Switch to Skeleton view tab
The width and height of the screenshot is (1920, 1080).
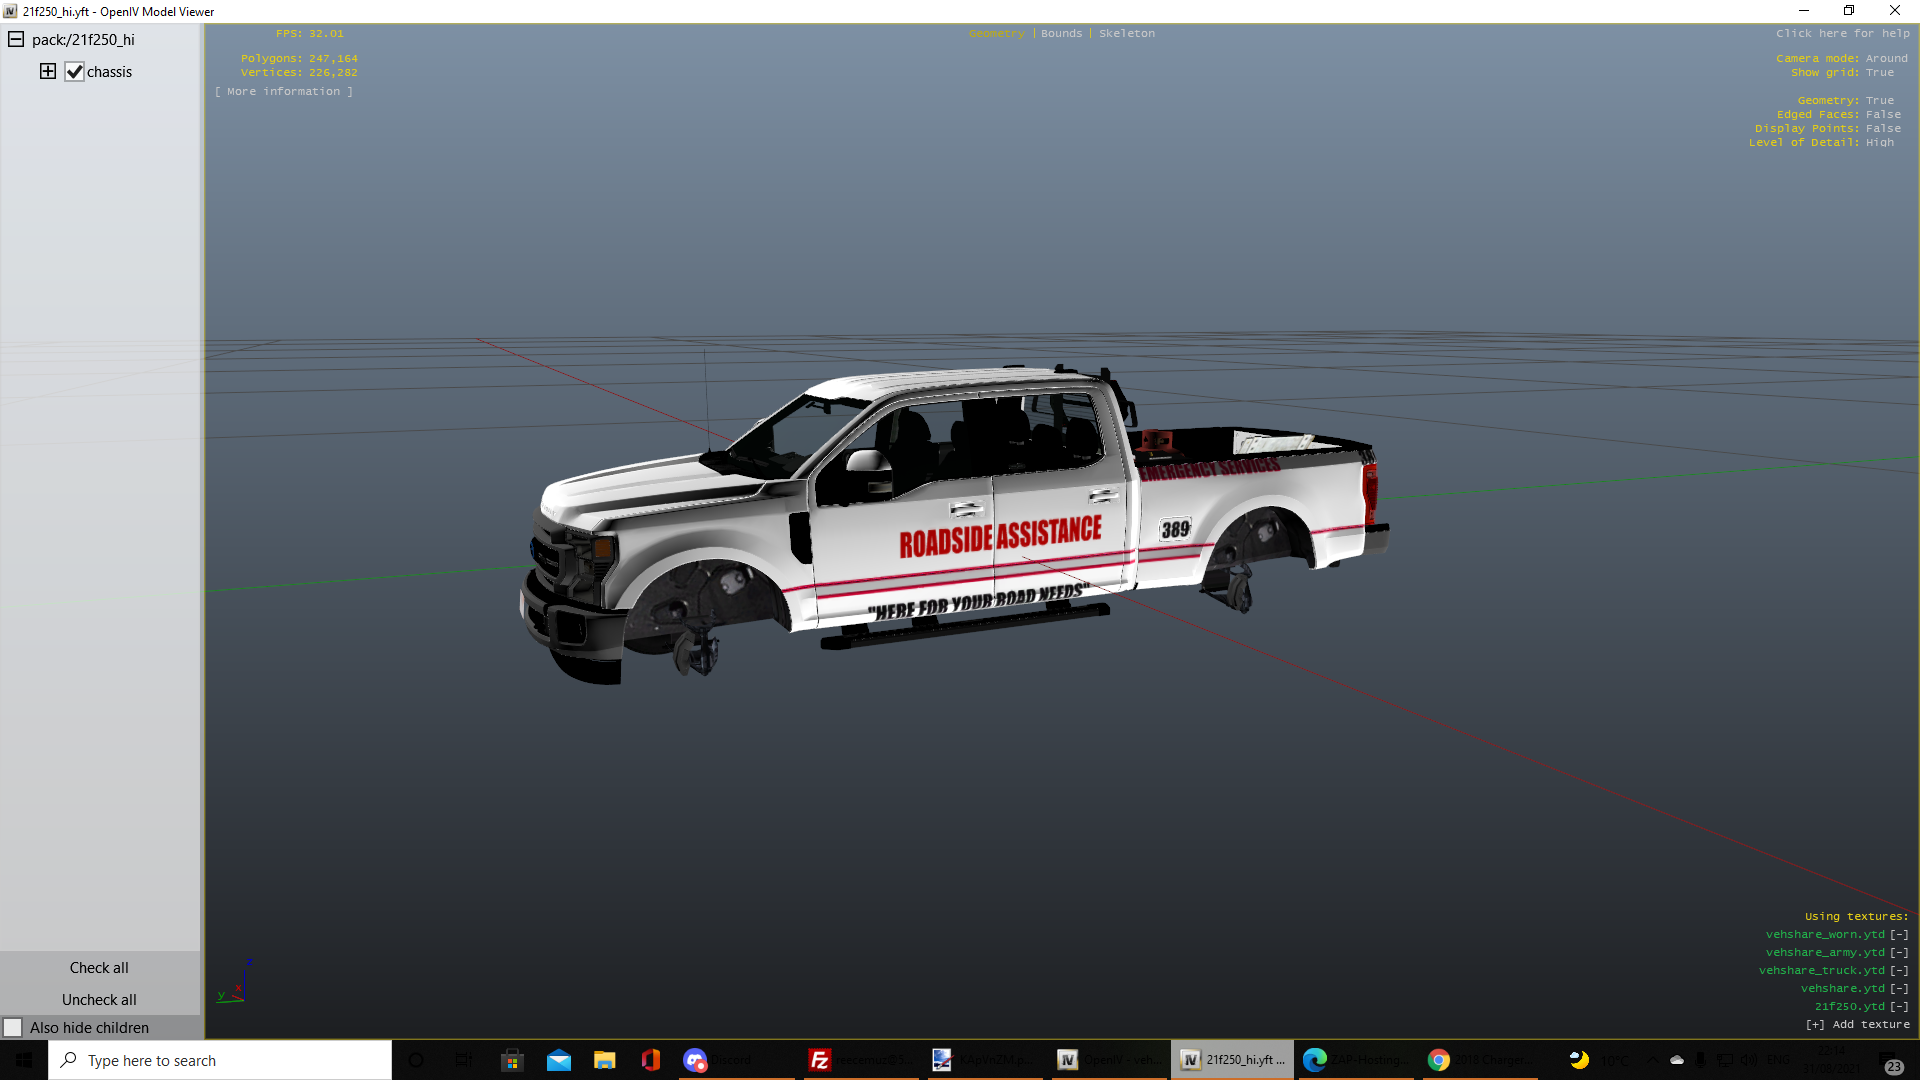click(1126, 34)
